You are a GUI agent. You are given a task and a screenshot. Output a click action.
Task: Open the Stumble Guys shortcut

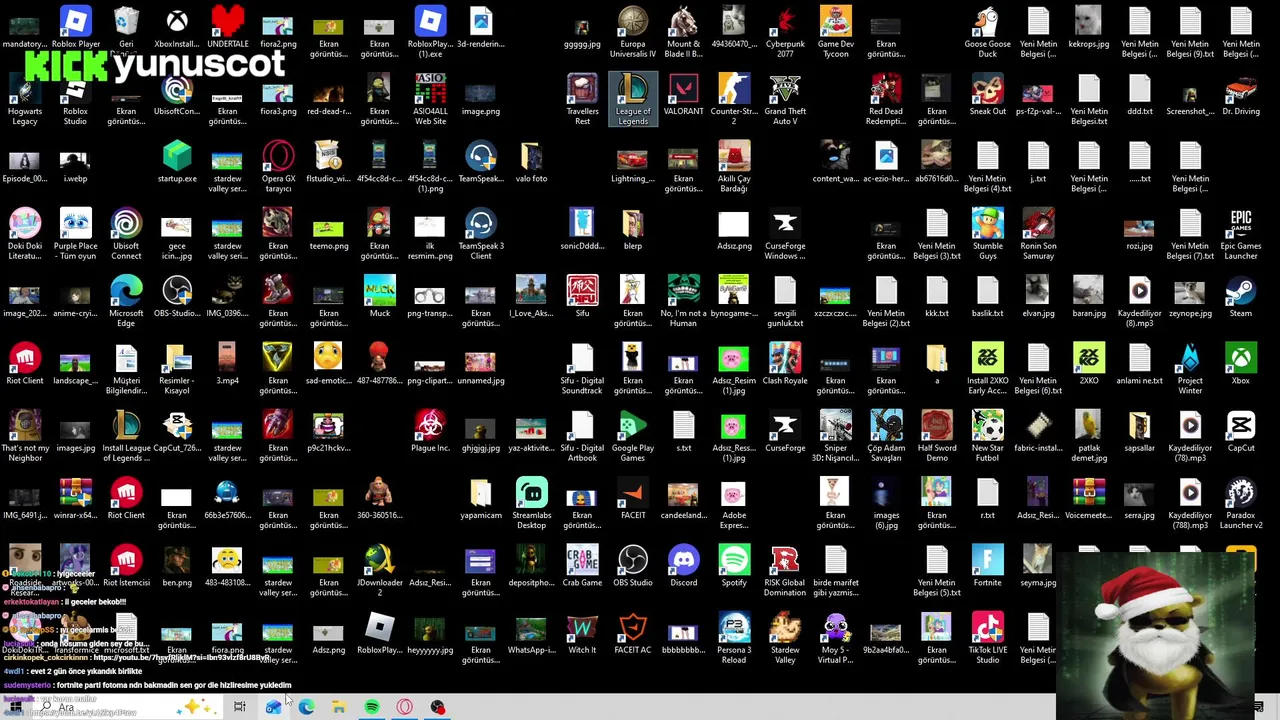(x=987, y=235)
